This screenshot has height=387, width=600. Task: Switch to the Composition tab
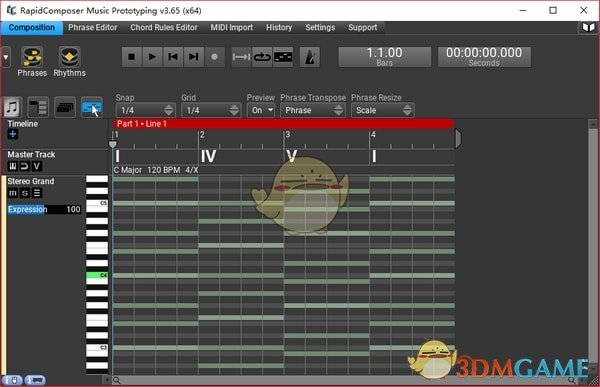point(32,28)
